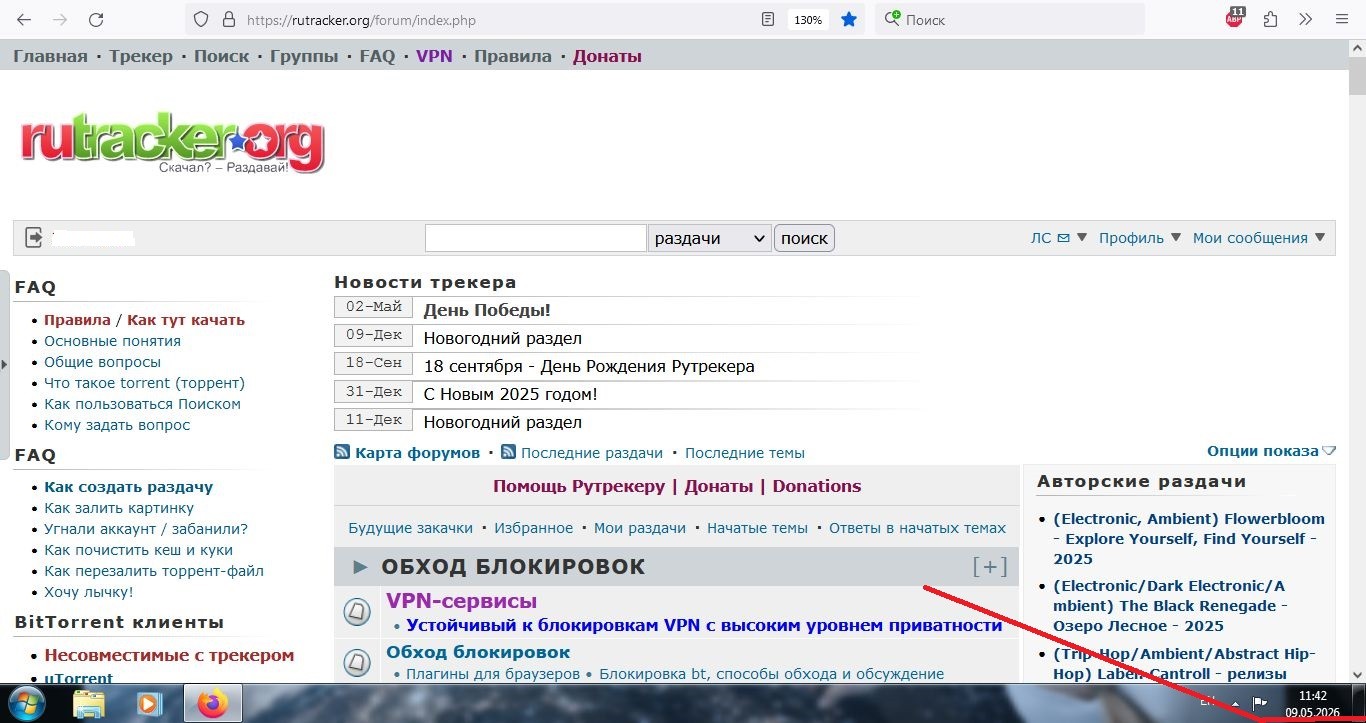Image resolution: width=1366 pixels, height=723 pixels.
Task: Click the padlock site security icon
Action: 228,19
